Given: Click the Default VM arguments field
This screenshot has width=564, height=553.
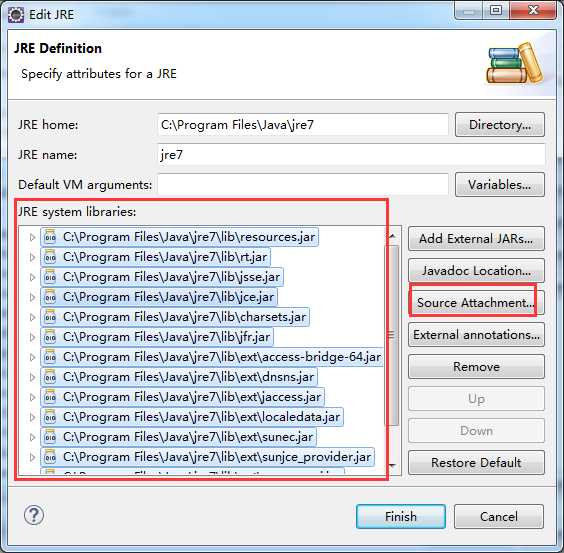Looking at the screenshot, I should tap(303, 185).
